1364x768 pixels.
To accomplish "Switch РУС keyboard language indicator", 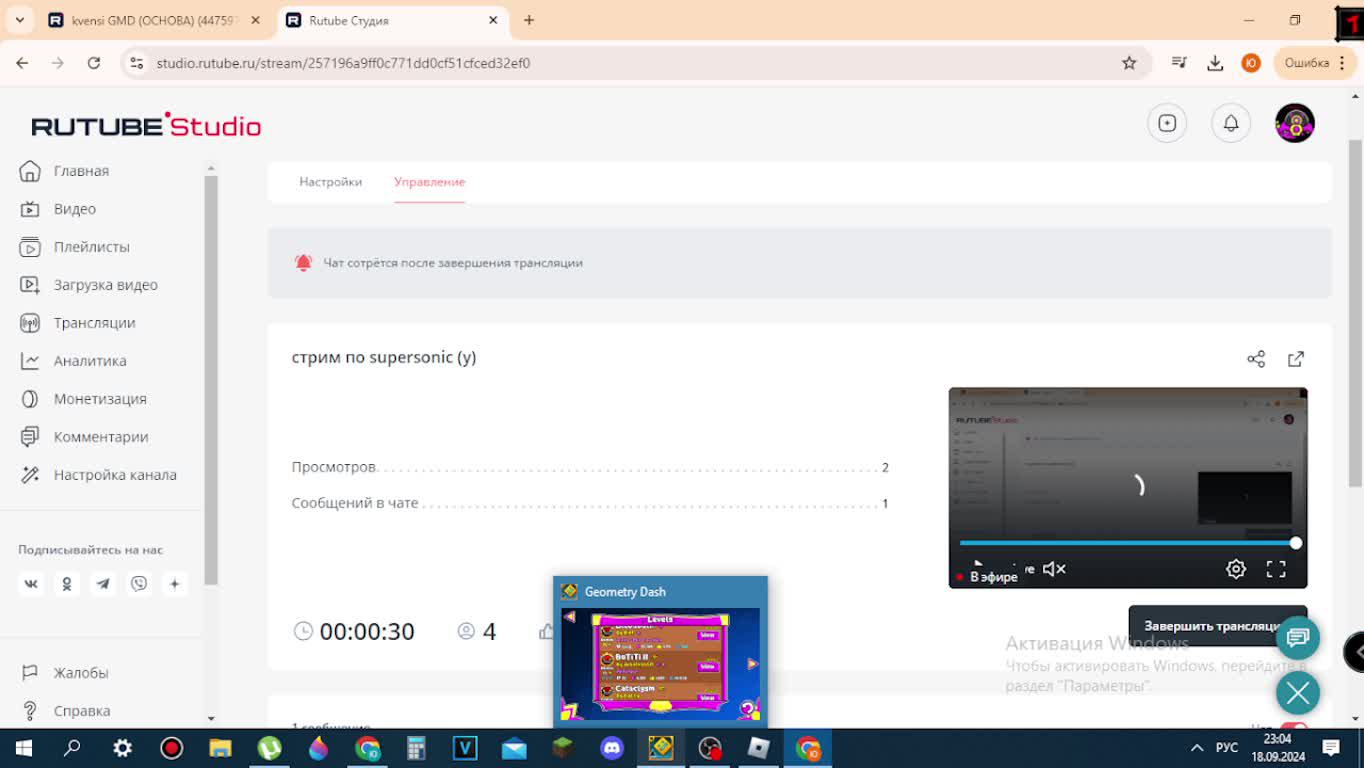I will [x=1227, y=748].
